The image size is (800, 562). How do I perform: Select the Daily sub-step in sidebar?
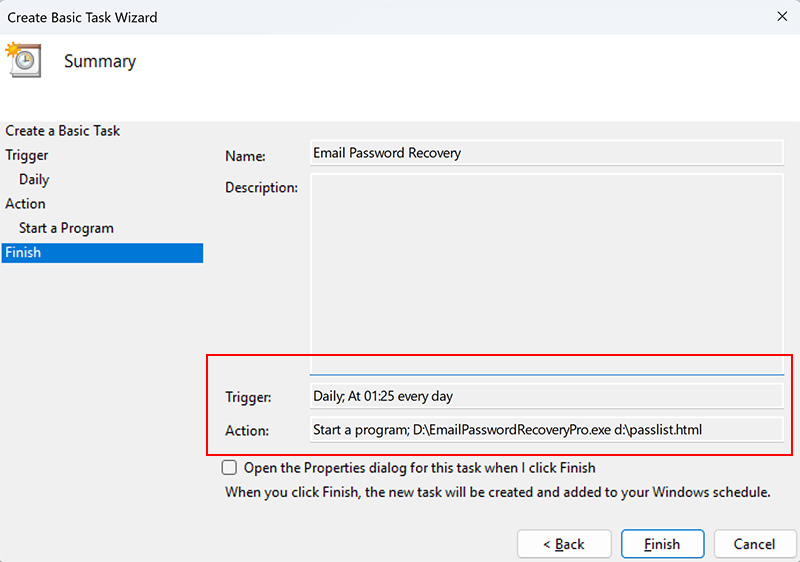[x=34, y=180]
